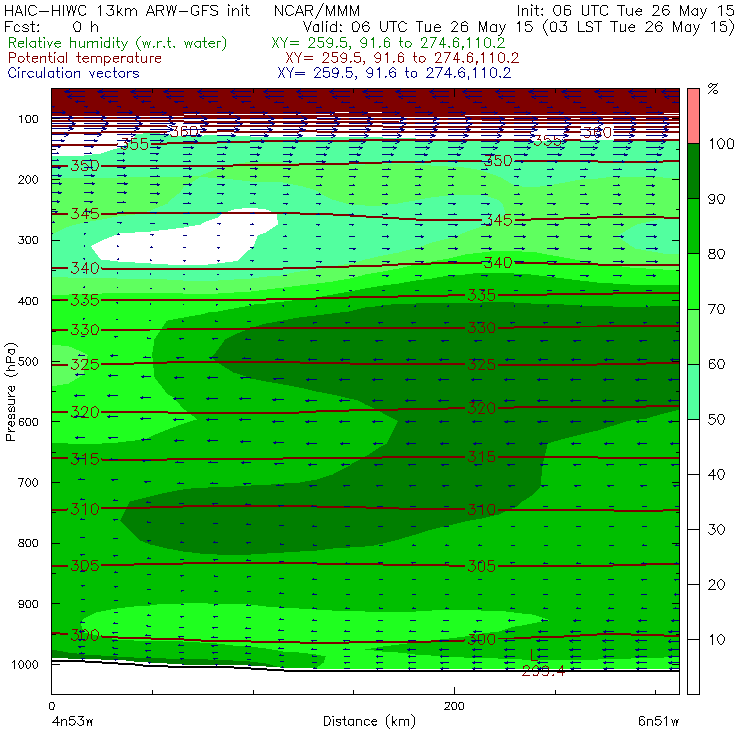This screenshot has height=740, width=740.
Task: Click the '500' pressure axis tick label
Action: point(28,361)
